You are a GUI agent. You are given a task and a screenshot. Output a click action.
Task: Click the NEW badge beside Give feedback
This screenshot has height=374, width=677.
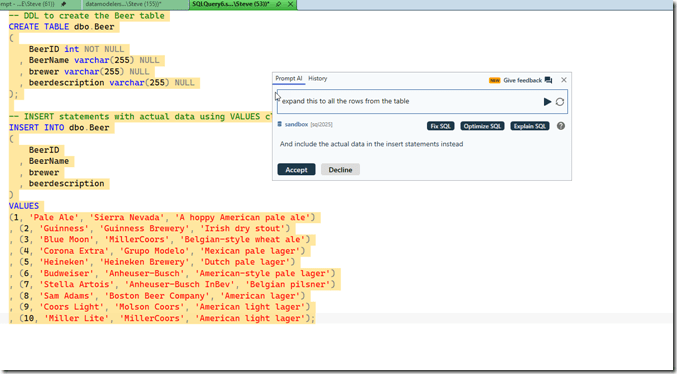click(x=494, y=80)
